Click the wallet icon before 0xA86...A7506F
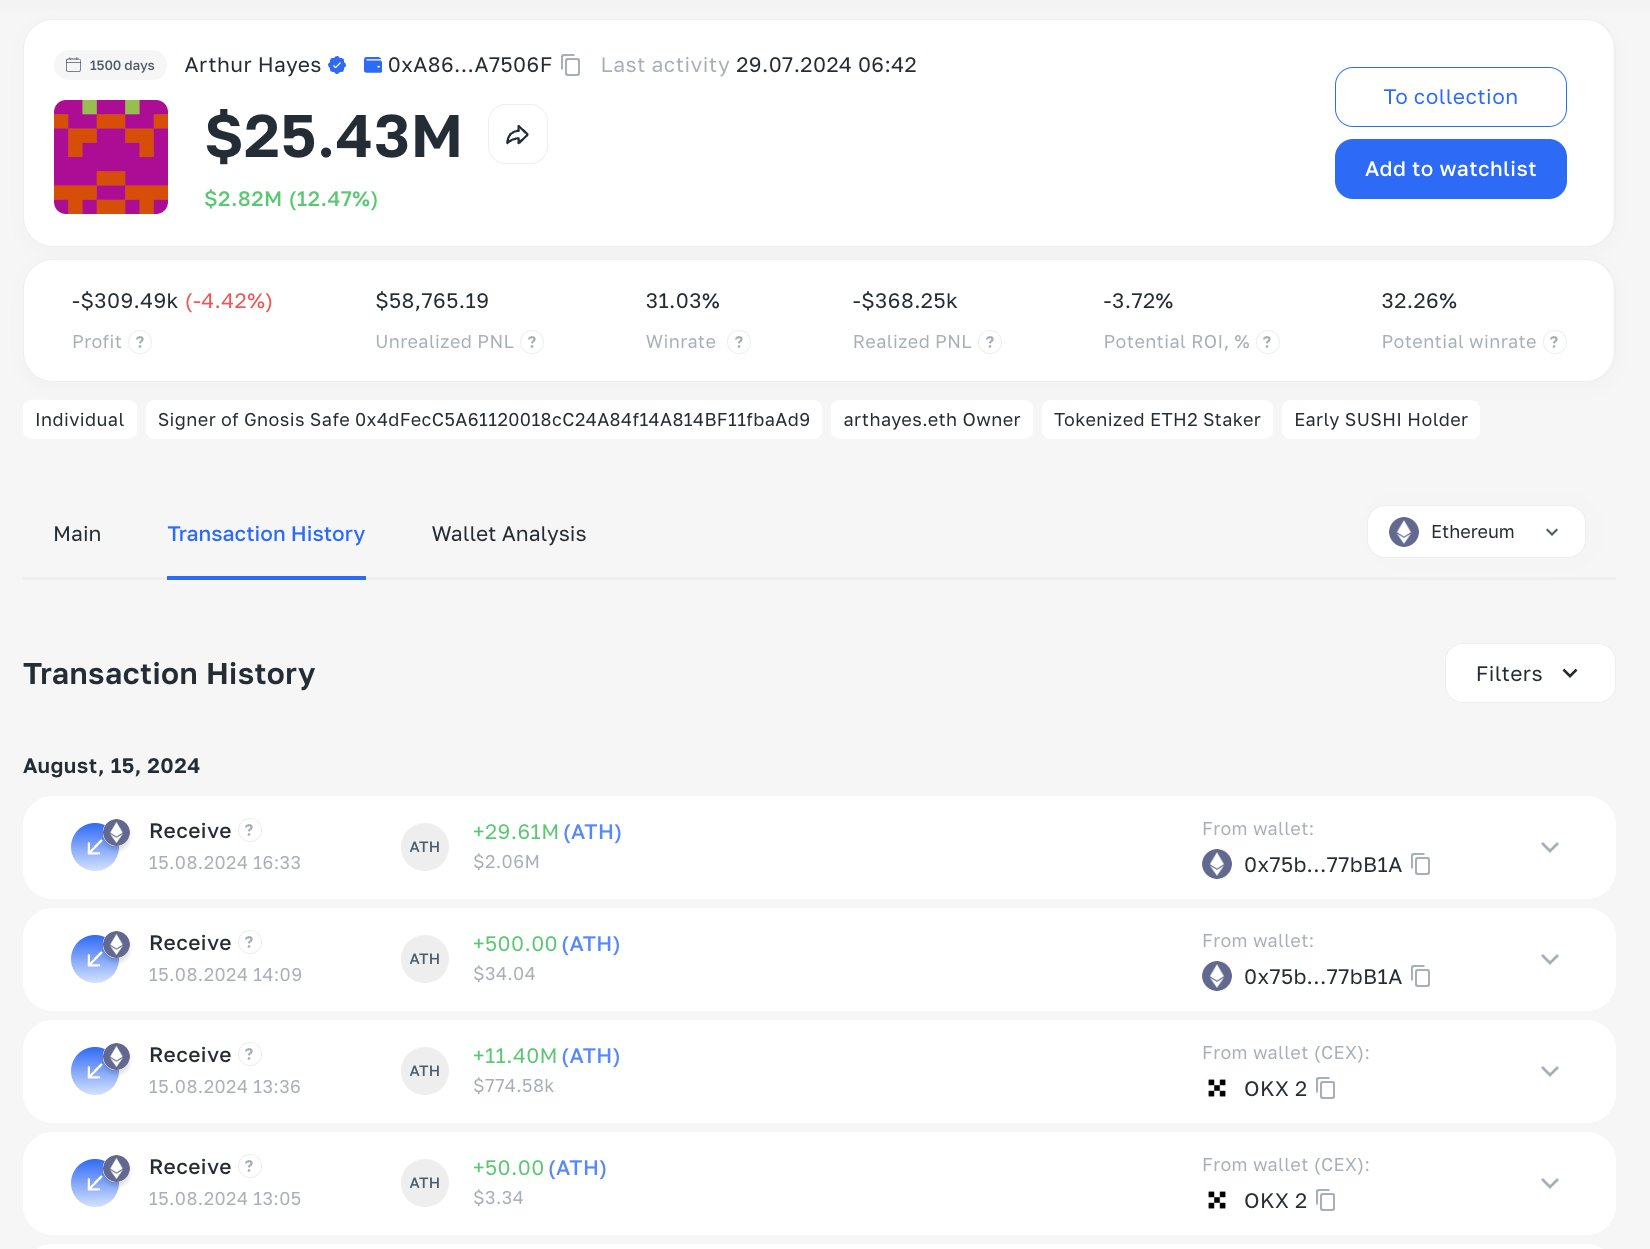 [x=372, y=65]
